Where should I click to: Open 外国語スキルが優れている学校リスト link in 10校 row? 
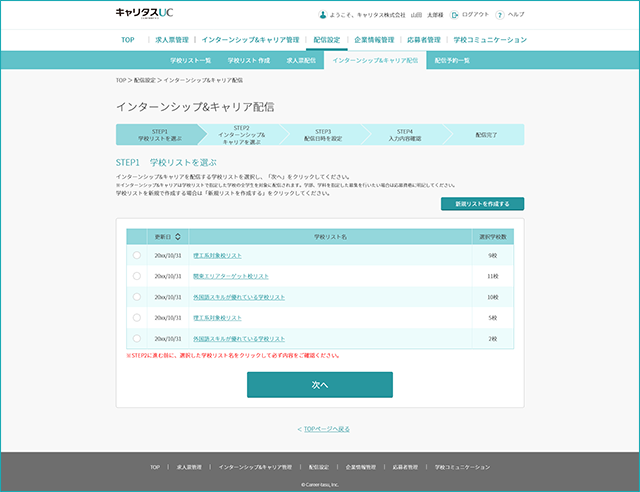click(239, 297)
